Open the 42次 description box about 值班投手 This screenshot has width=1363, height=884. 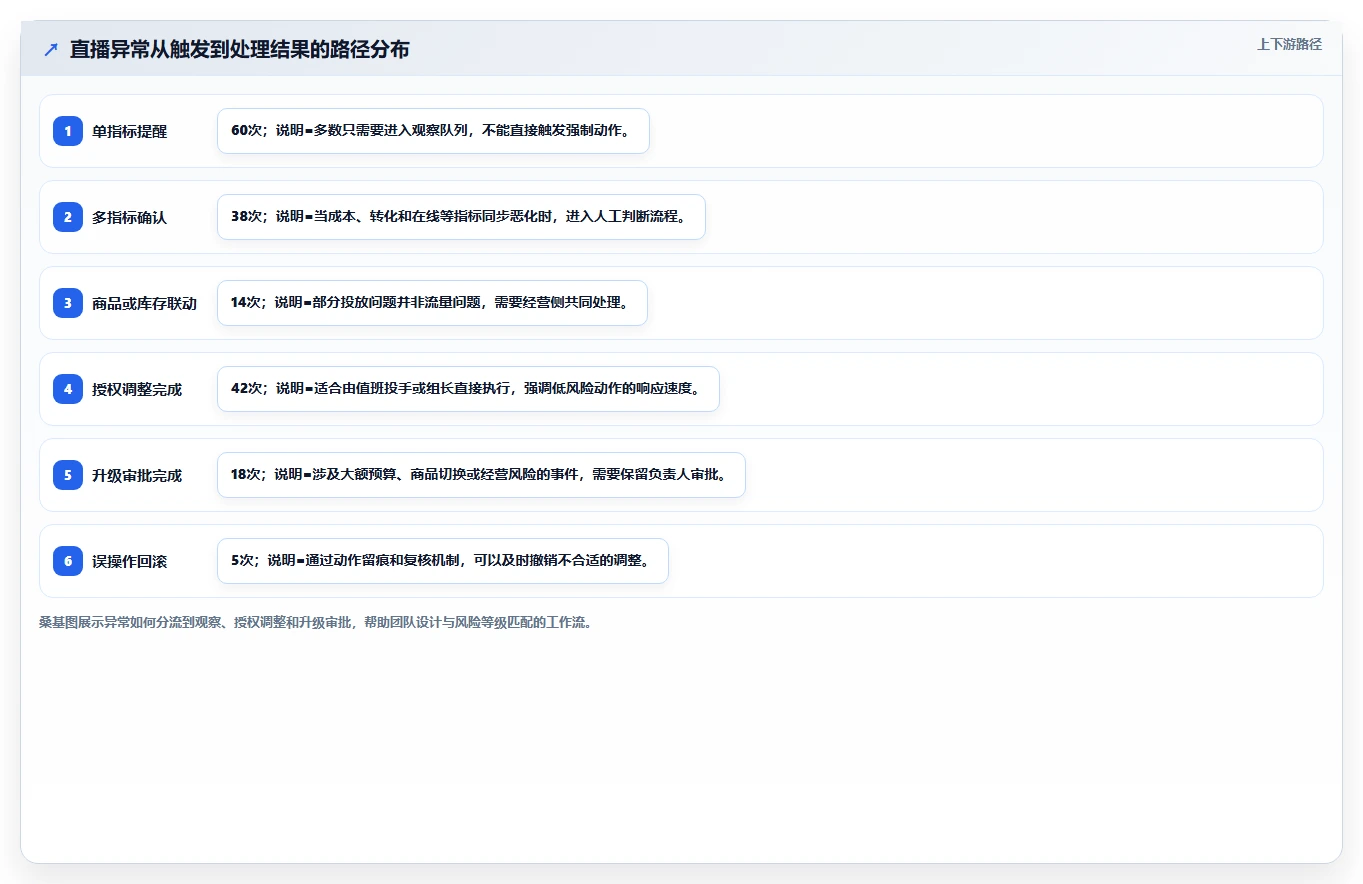(x=468, y=389)
